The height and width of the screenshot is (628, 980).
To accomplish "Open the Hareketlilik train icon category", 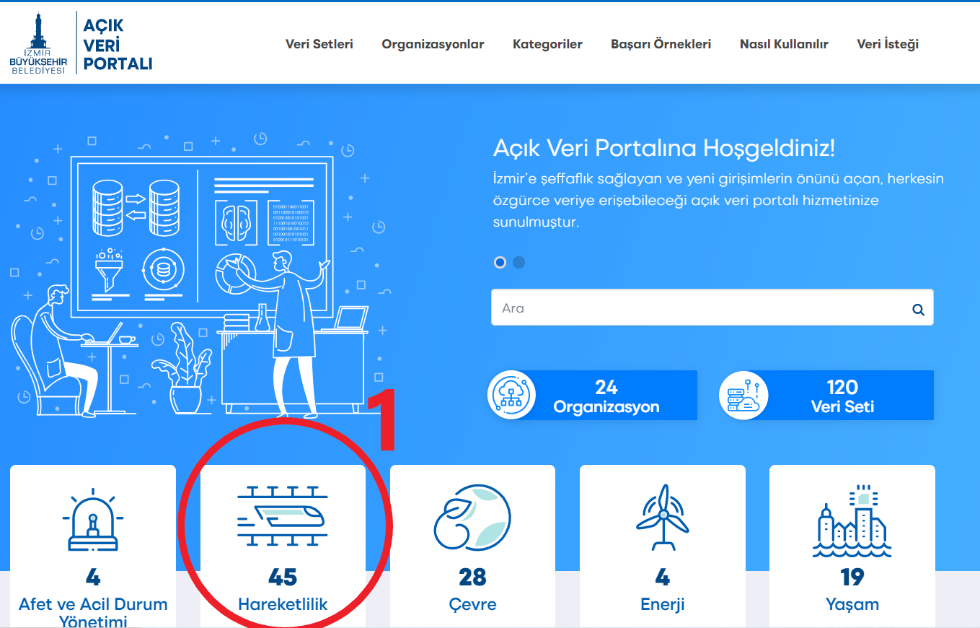I will pos(283,517).
